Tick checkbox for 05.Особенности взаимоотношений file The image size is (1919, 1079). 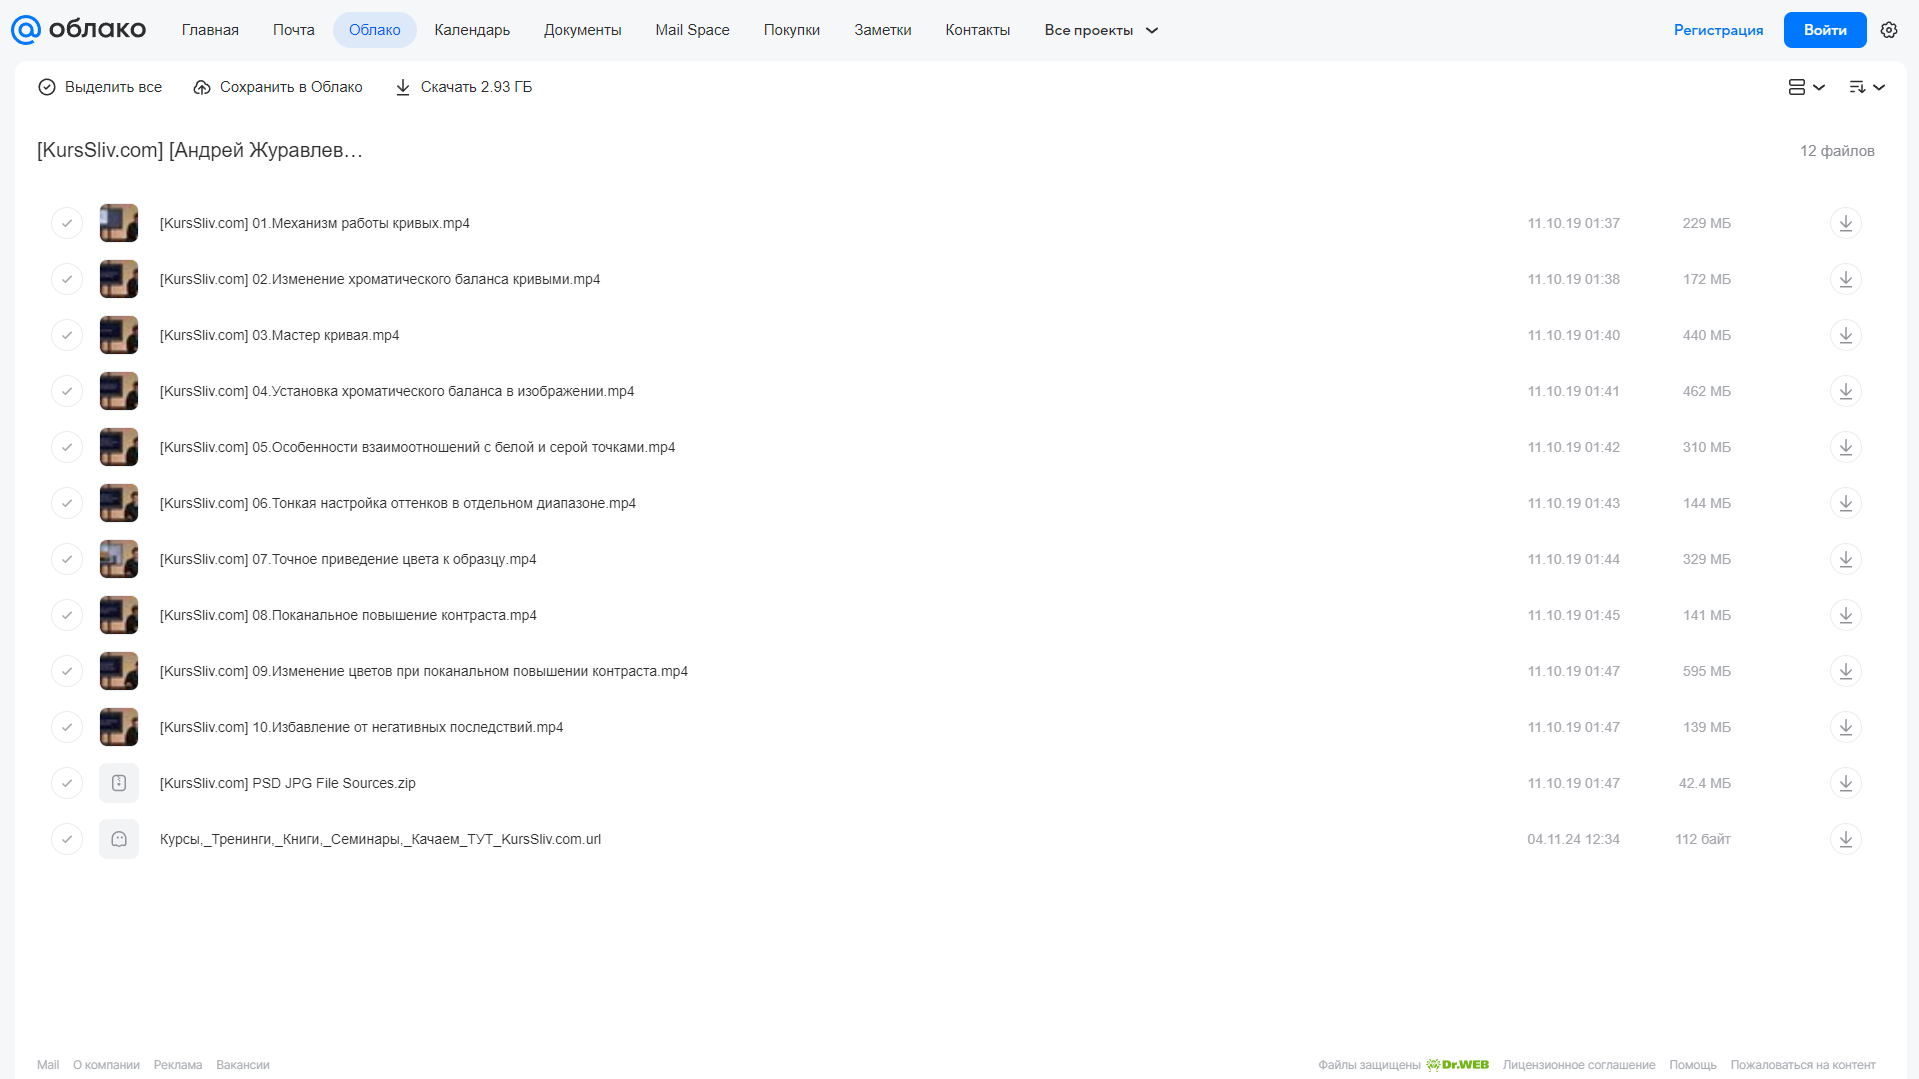tap(67, 447)
